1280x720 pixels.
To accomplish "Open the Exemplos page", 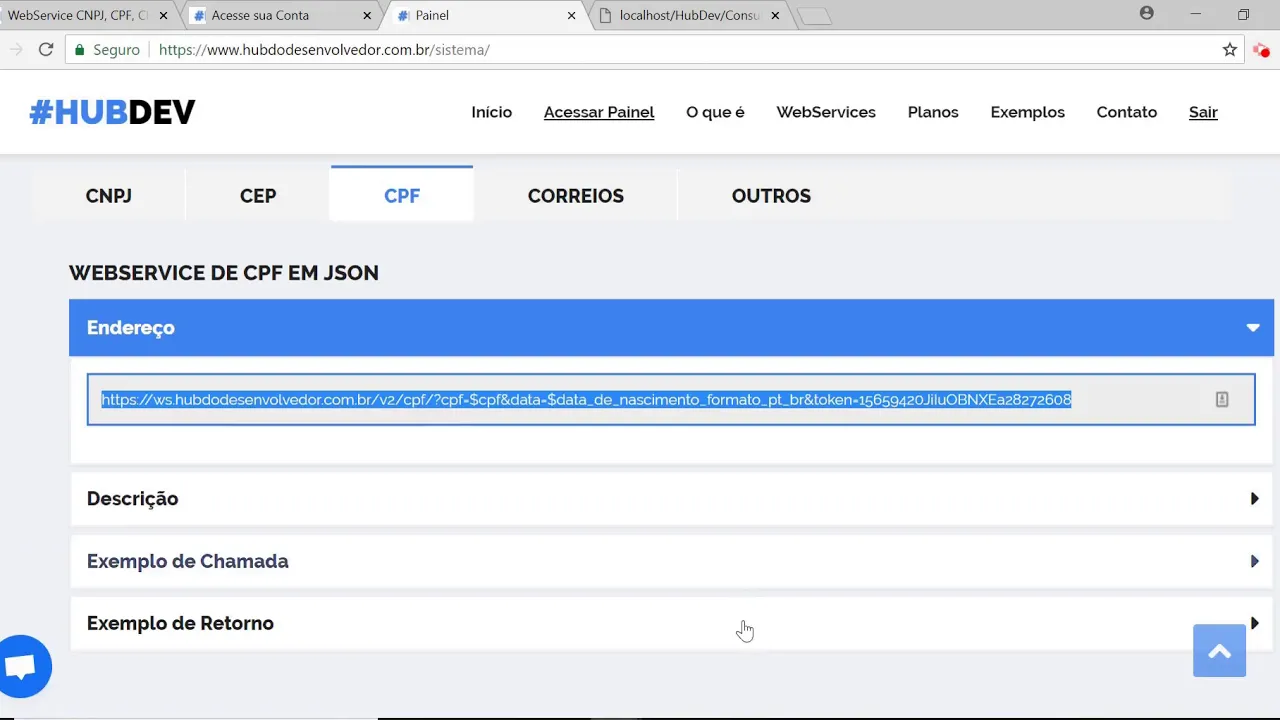I will pos(1027,112).
